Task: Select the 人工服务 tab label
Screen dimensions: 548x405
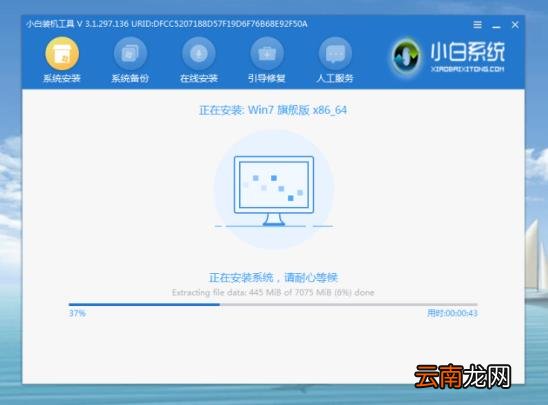Action: pyautogui.click(x=335, y=78)
